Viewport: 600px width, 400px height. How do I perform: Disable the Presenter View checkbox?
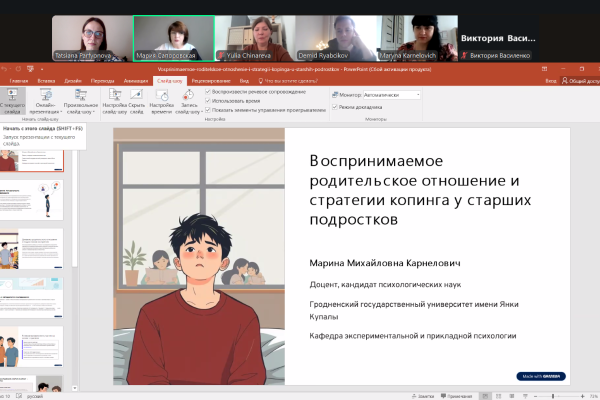coord(334,106)
